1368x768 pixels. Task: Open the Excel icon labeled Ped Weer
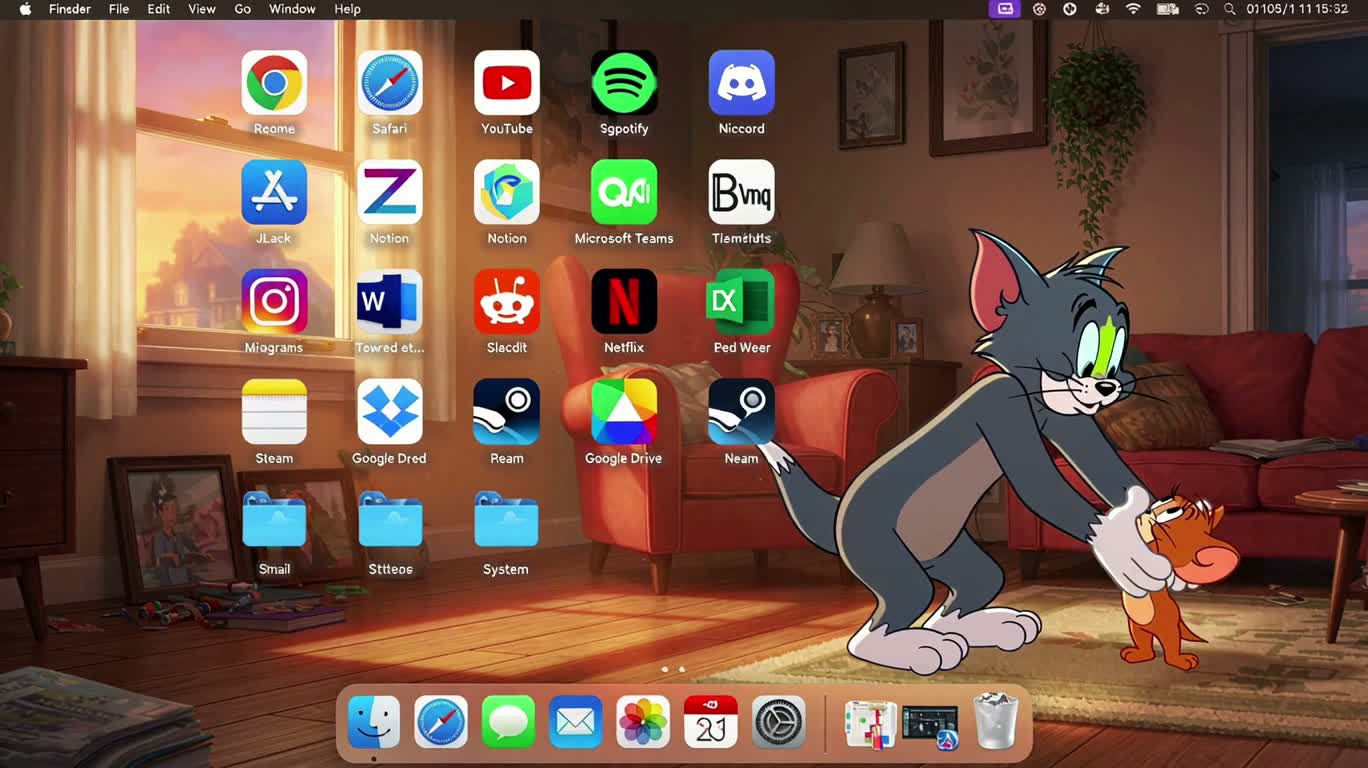click(x=742, y=301)
